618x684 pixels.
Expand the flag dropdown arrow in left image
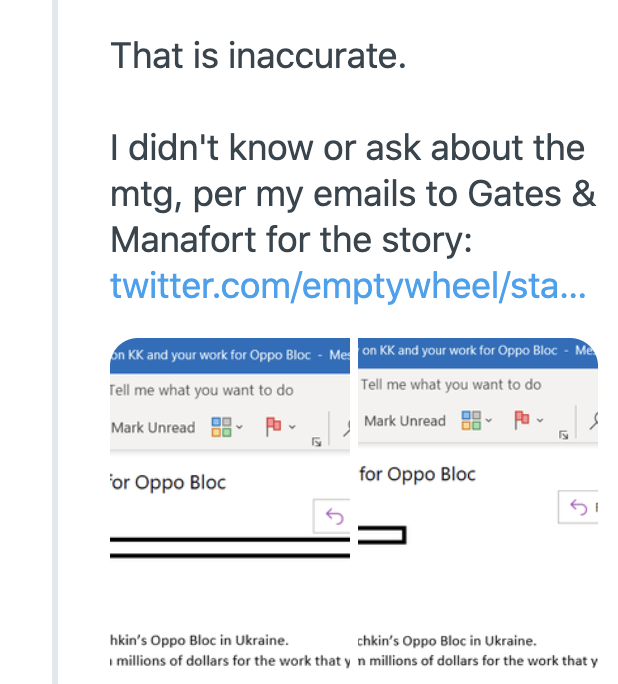[292, 427]
